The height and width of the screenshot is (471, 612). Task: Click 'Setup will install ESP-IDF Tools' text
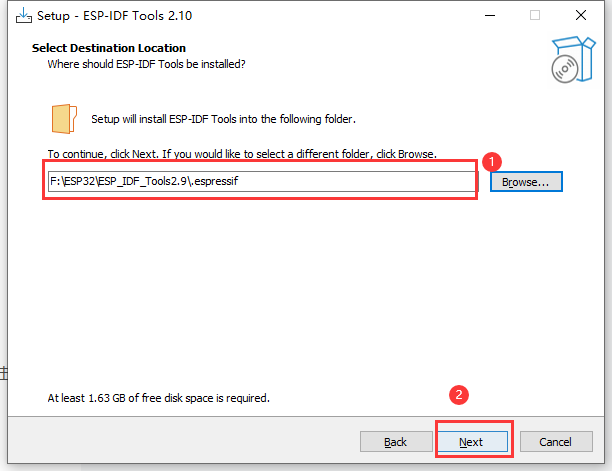(x=223, y=119)
